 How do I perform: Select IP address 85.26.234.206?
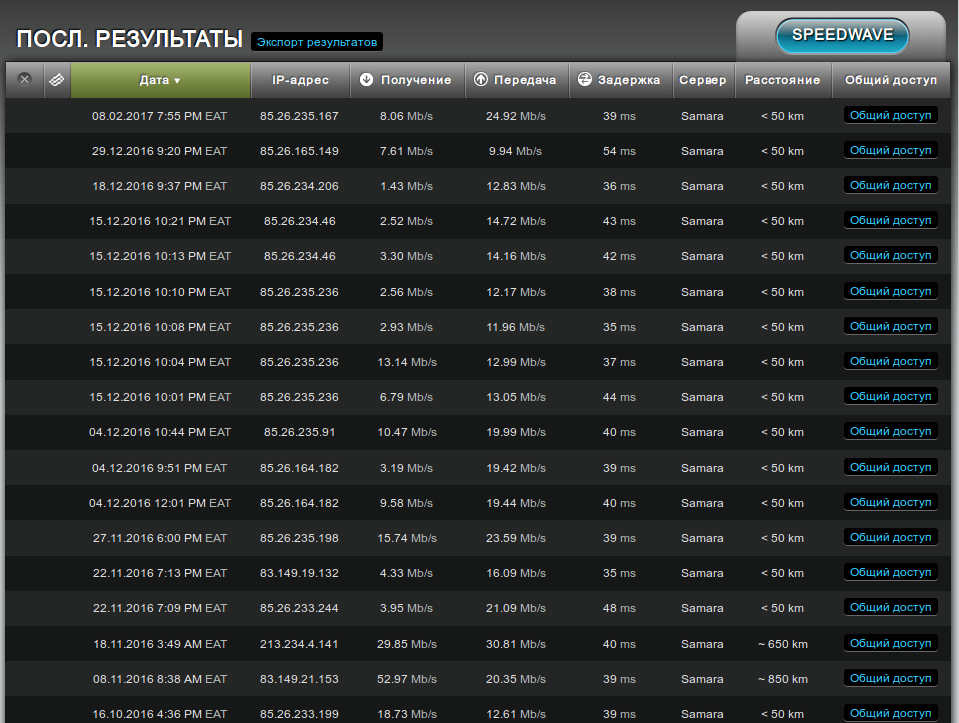[x=299, y=186]
